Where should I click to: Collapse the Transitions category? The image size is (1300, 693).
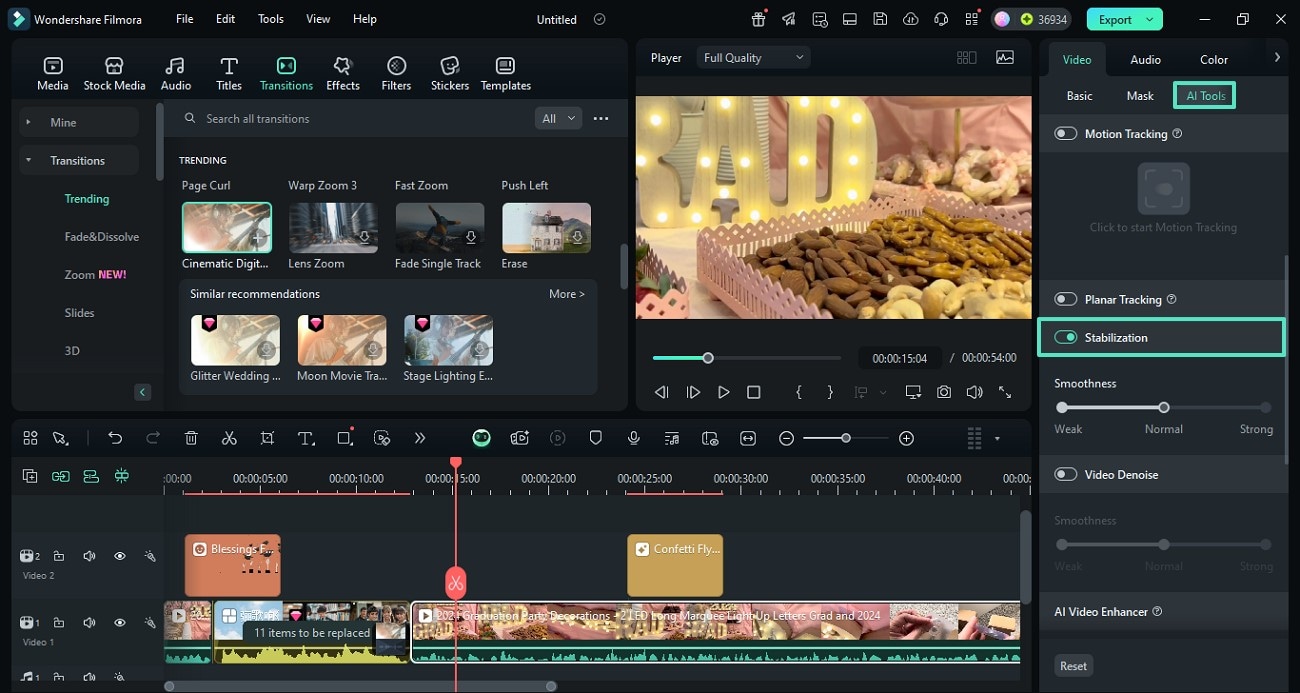click(x=27, y=160)
